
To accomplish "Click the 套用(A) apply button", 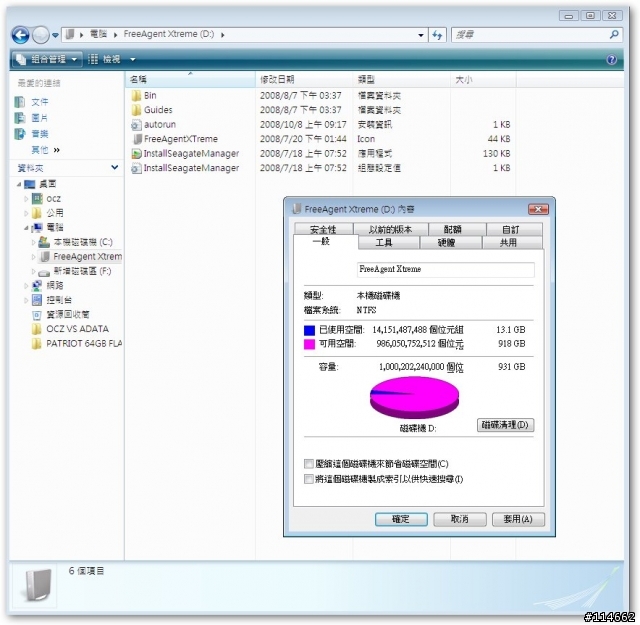I will pos(518,519).
